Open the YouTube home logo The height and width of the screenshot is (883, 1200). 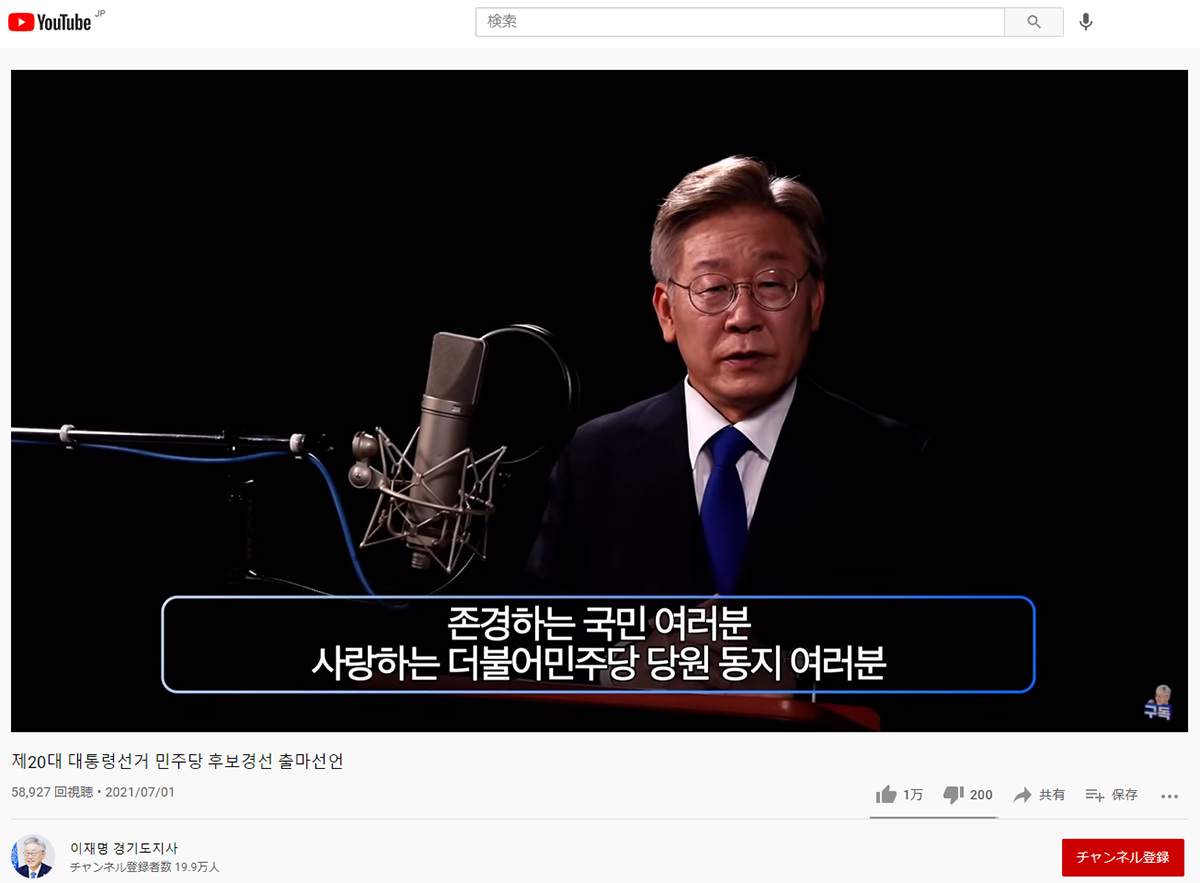click(50, 22)
